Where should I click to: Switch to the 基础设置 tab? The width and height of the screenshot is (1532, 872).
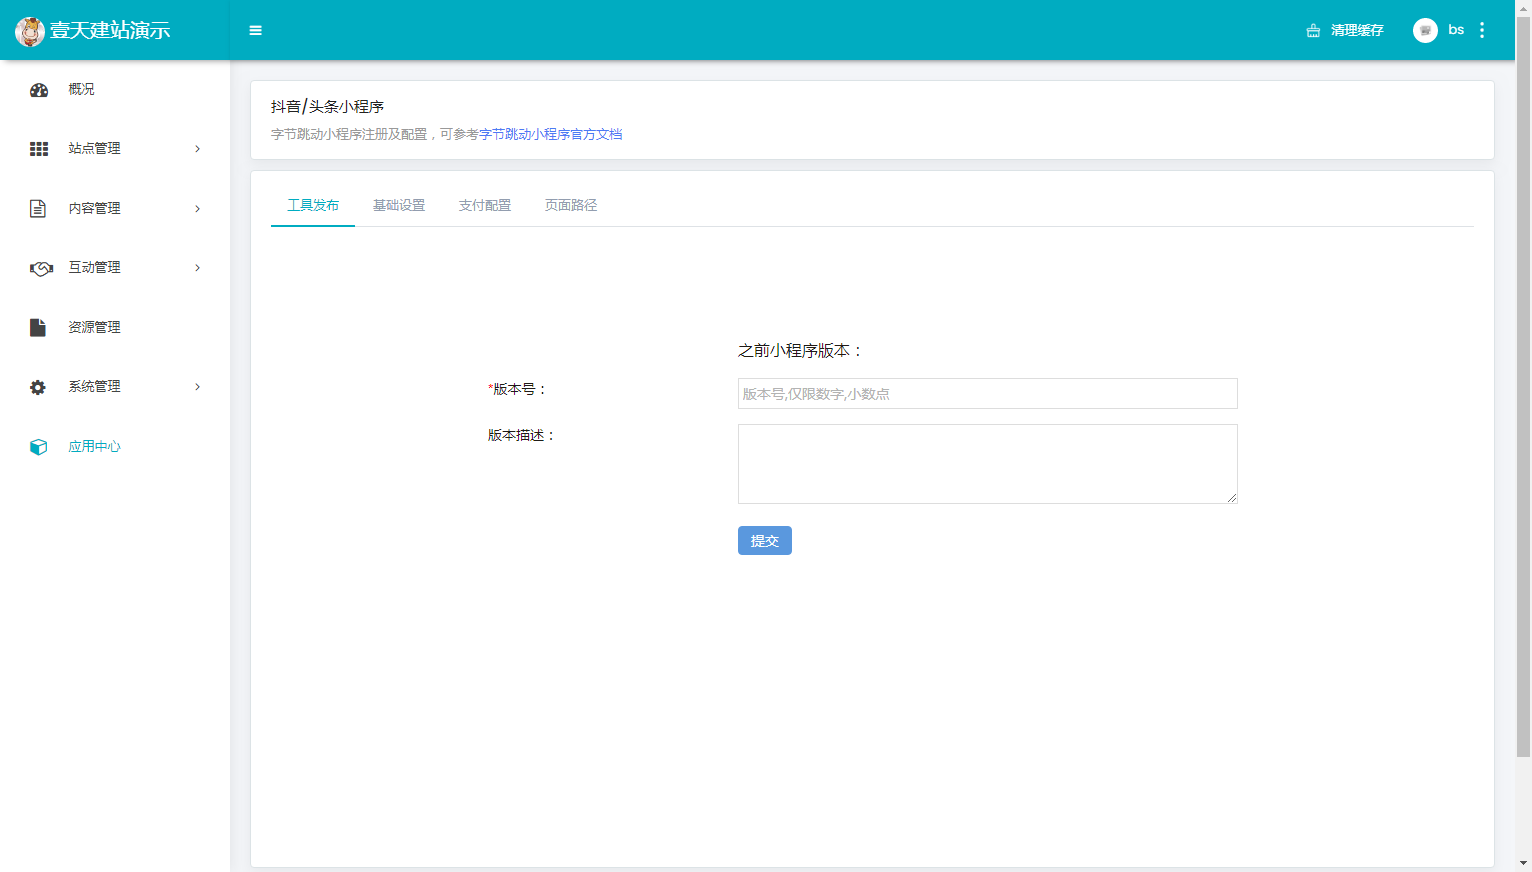tap(399, 205)
